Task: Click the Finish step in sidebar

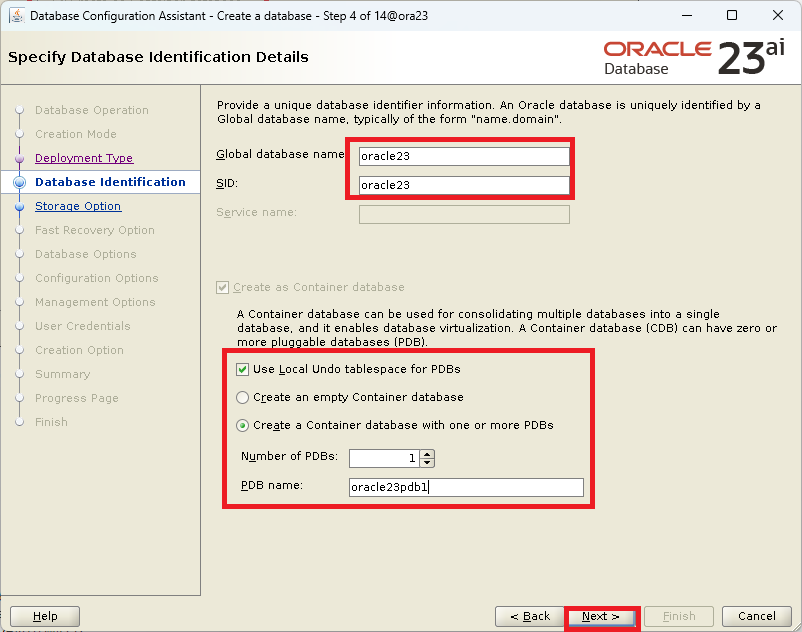Action: [x=51, y=422]
